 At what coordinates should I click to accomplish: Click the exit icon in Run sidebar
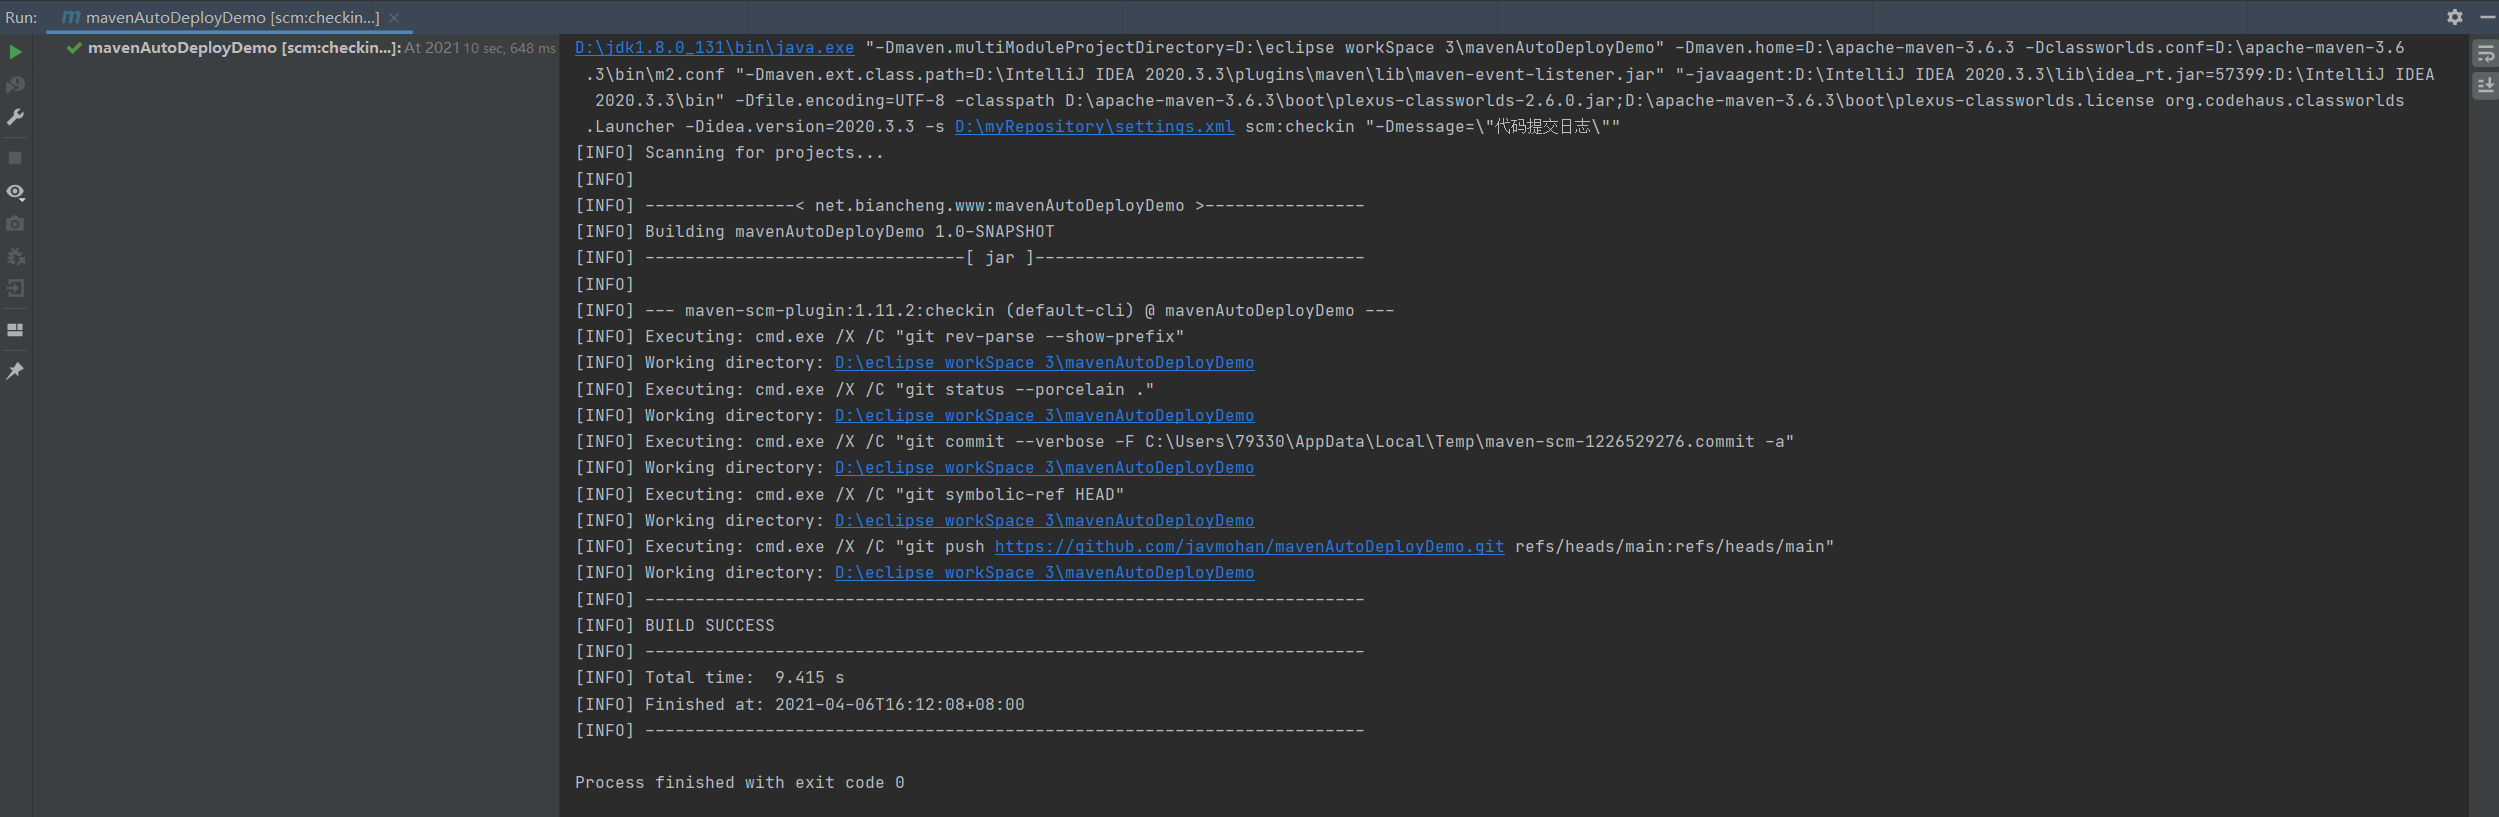pyautogui.click(x=15, y=289)
